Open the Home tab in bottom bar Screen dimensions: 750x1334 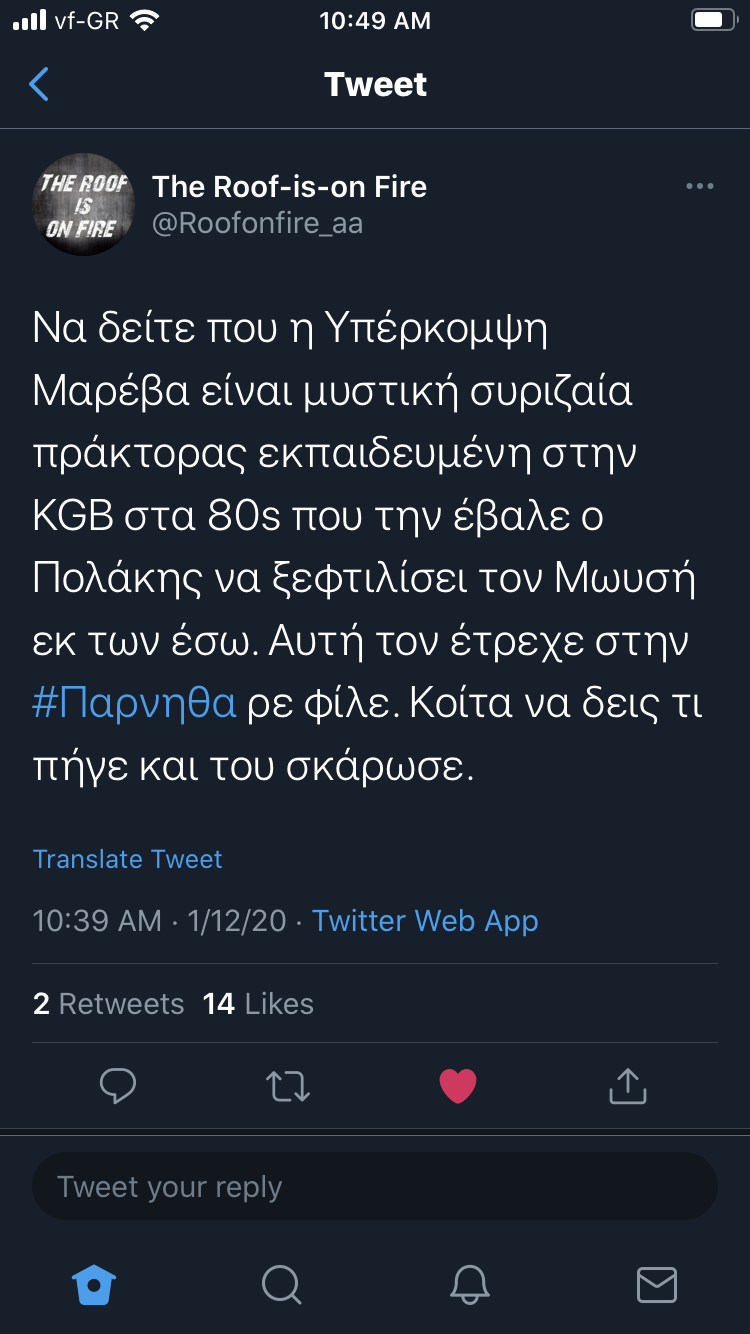tap(95, 1285)
